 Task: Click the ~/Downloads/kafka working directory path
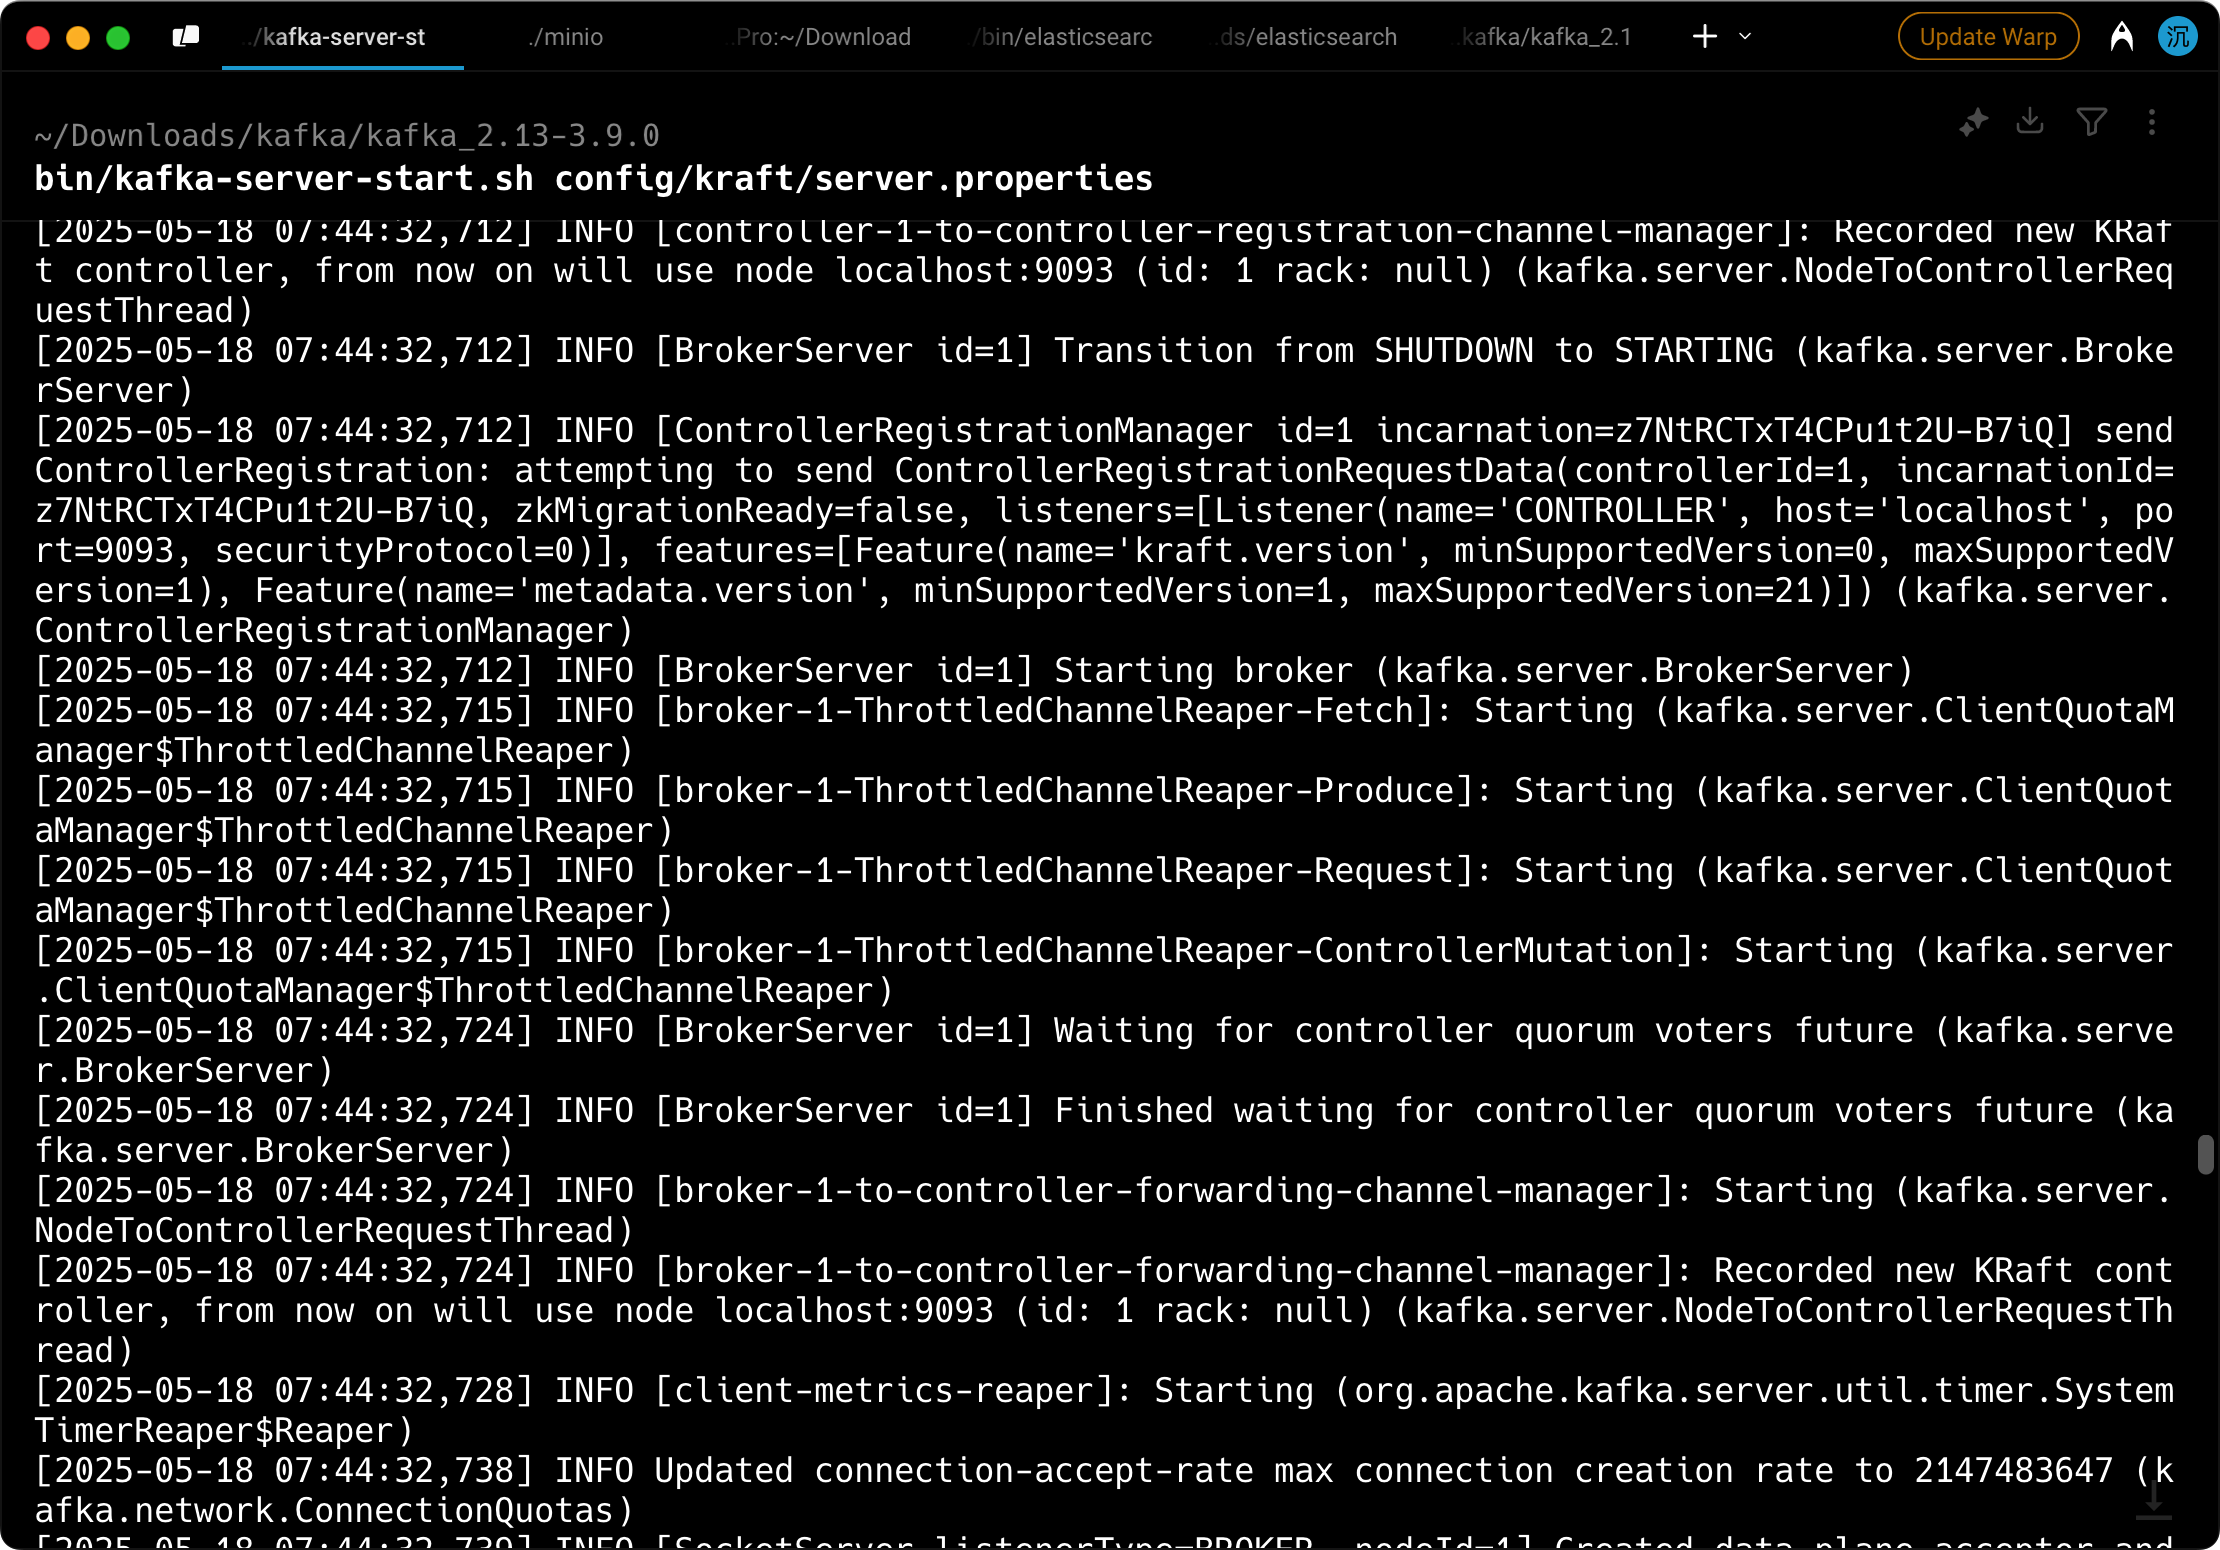[x=347, y=135]
